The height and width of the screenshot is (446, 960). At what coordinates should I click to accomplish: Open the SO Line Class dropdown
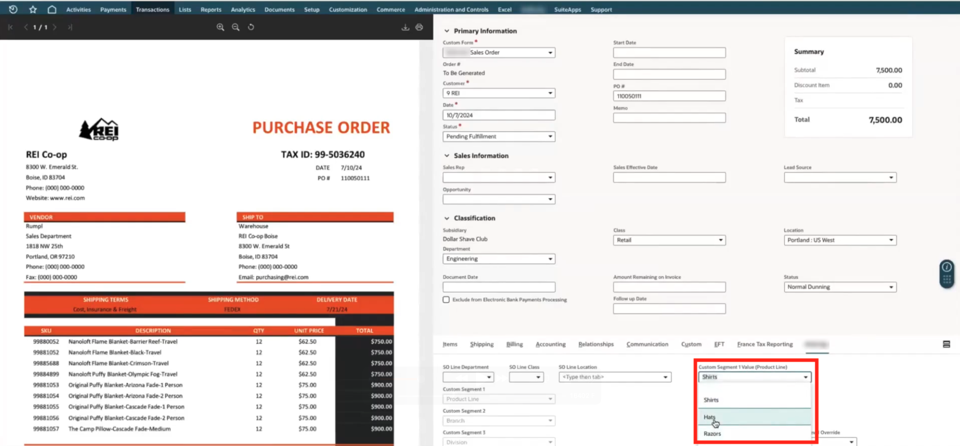pos(527,377)
